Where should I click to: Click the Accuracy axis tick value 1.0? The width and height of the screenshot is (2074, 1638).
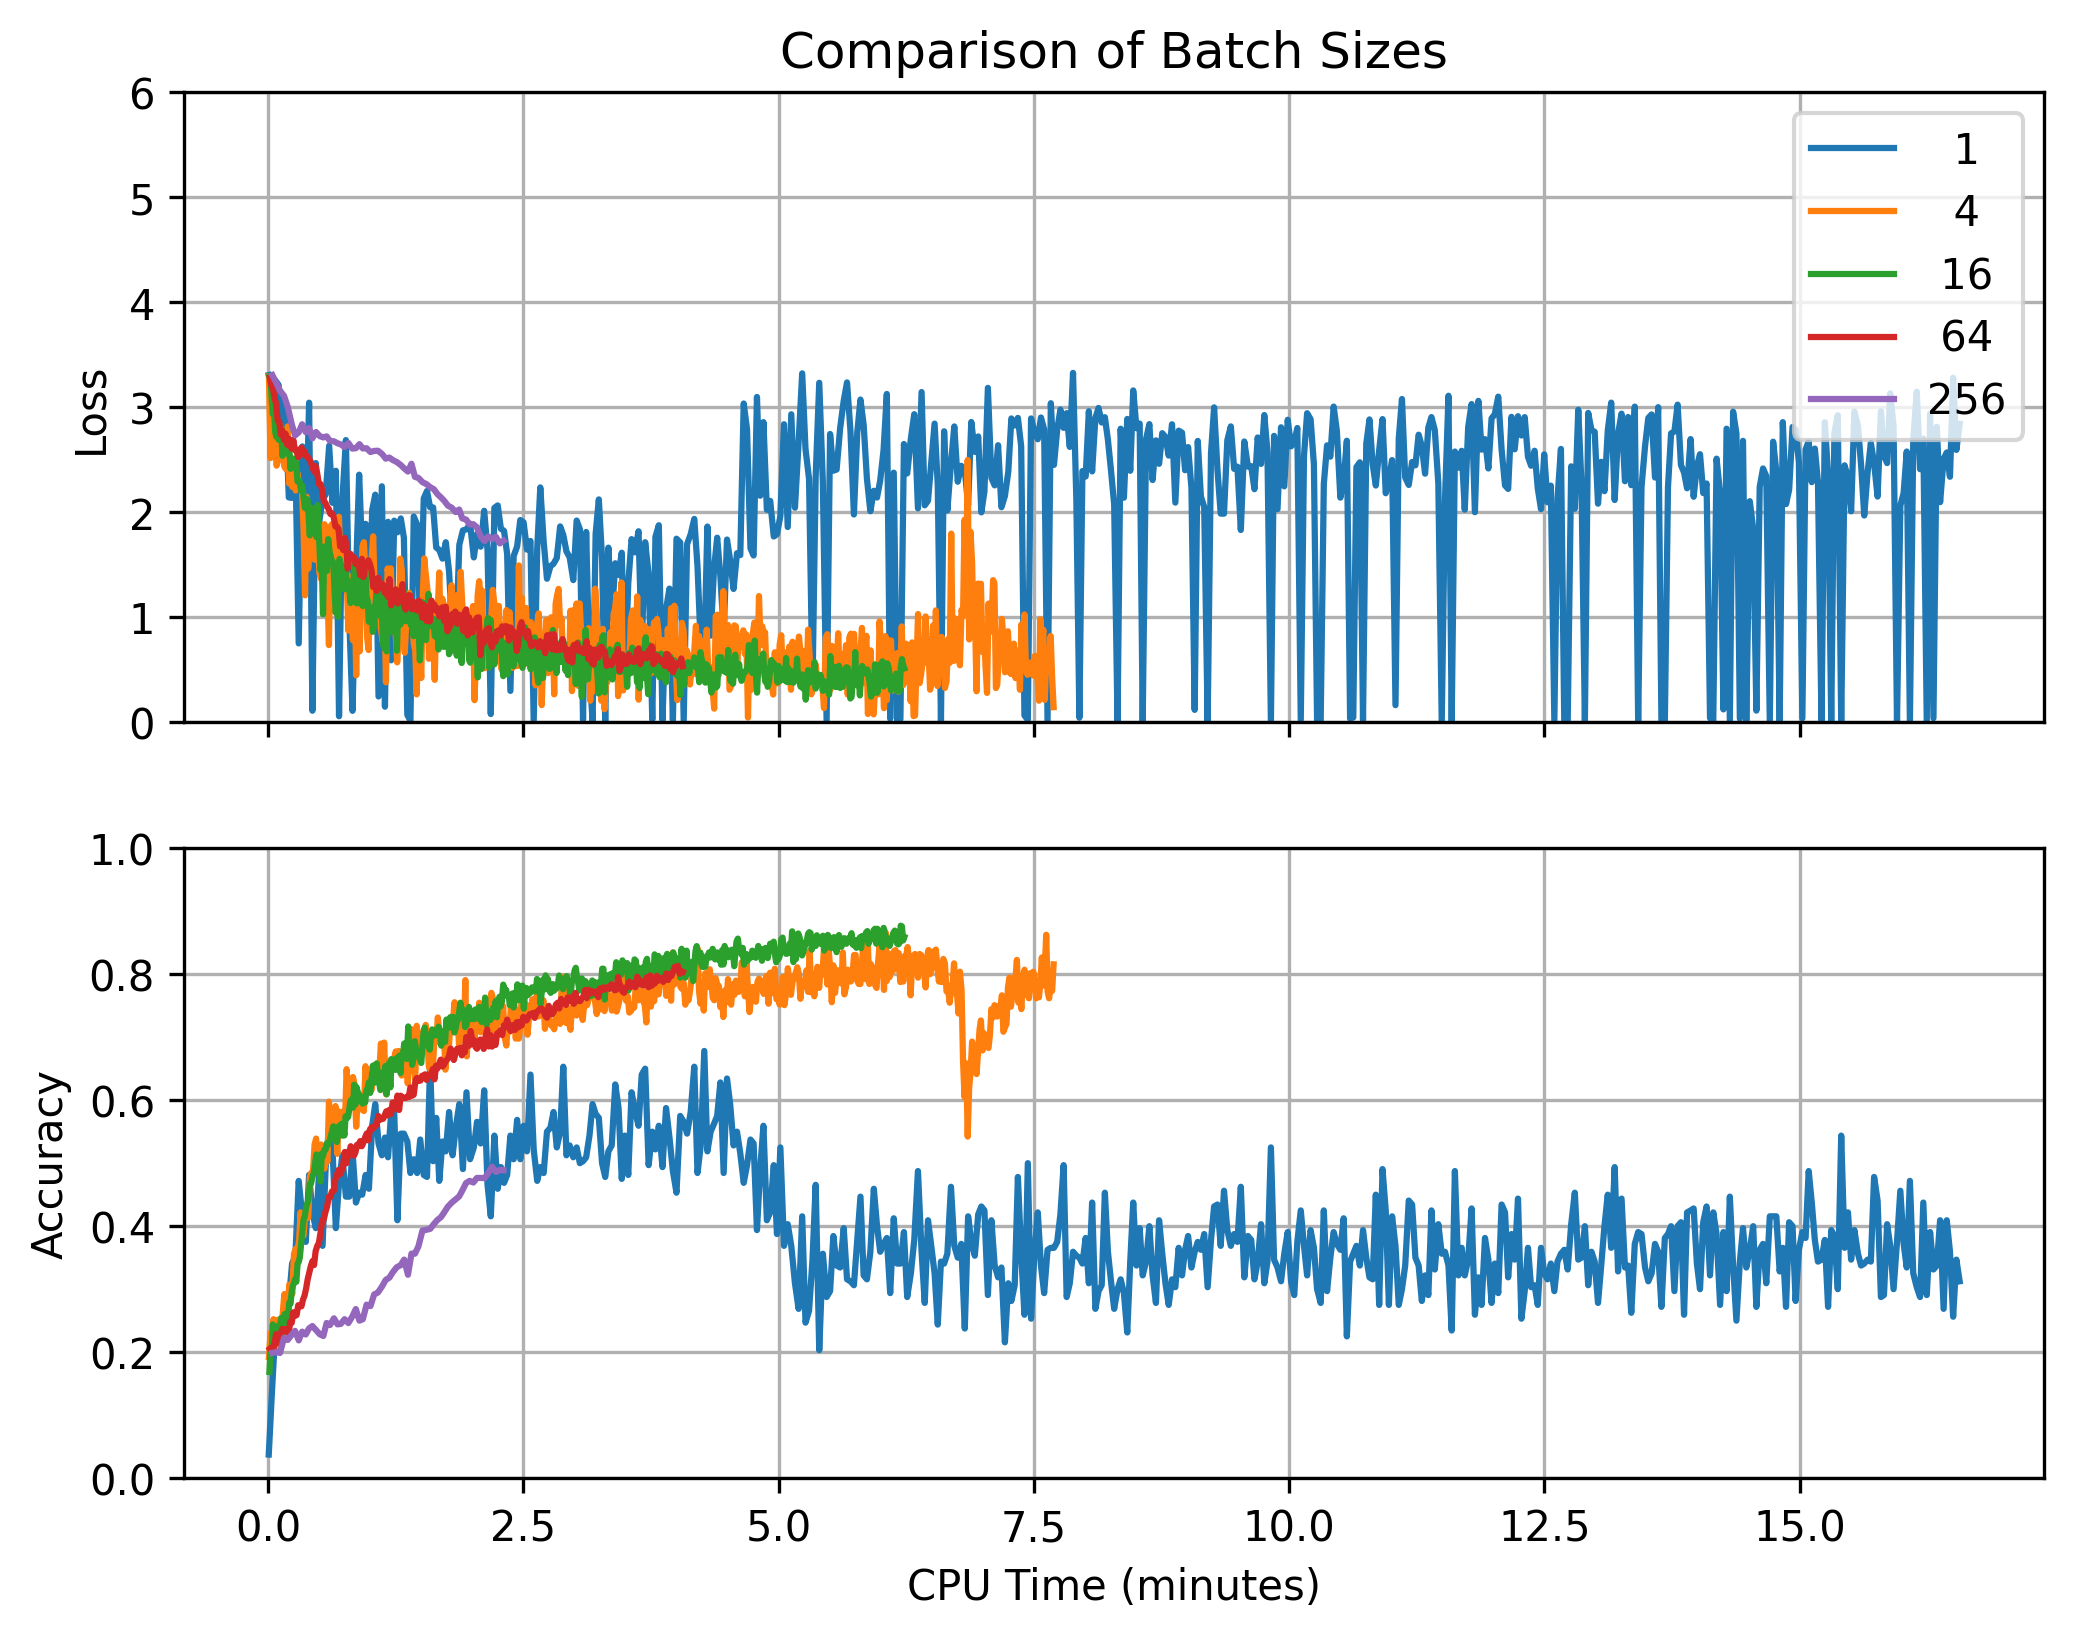click(x=123, y=850)
